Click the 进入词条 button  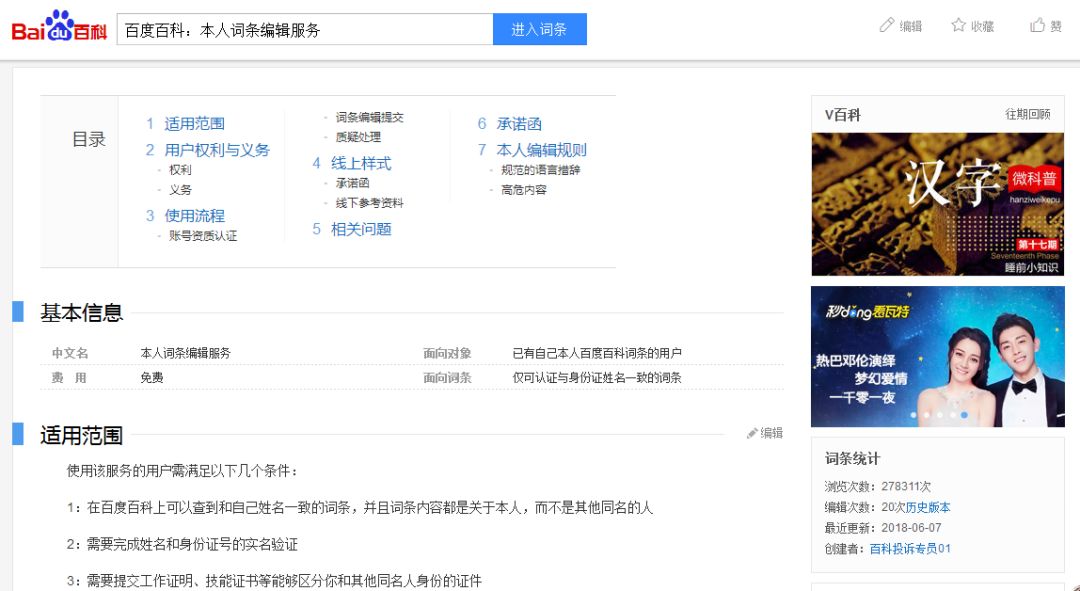coord(539,30)
